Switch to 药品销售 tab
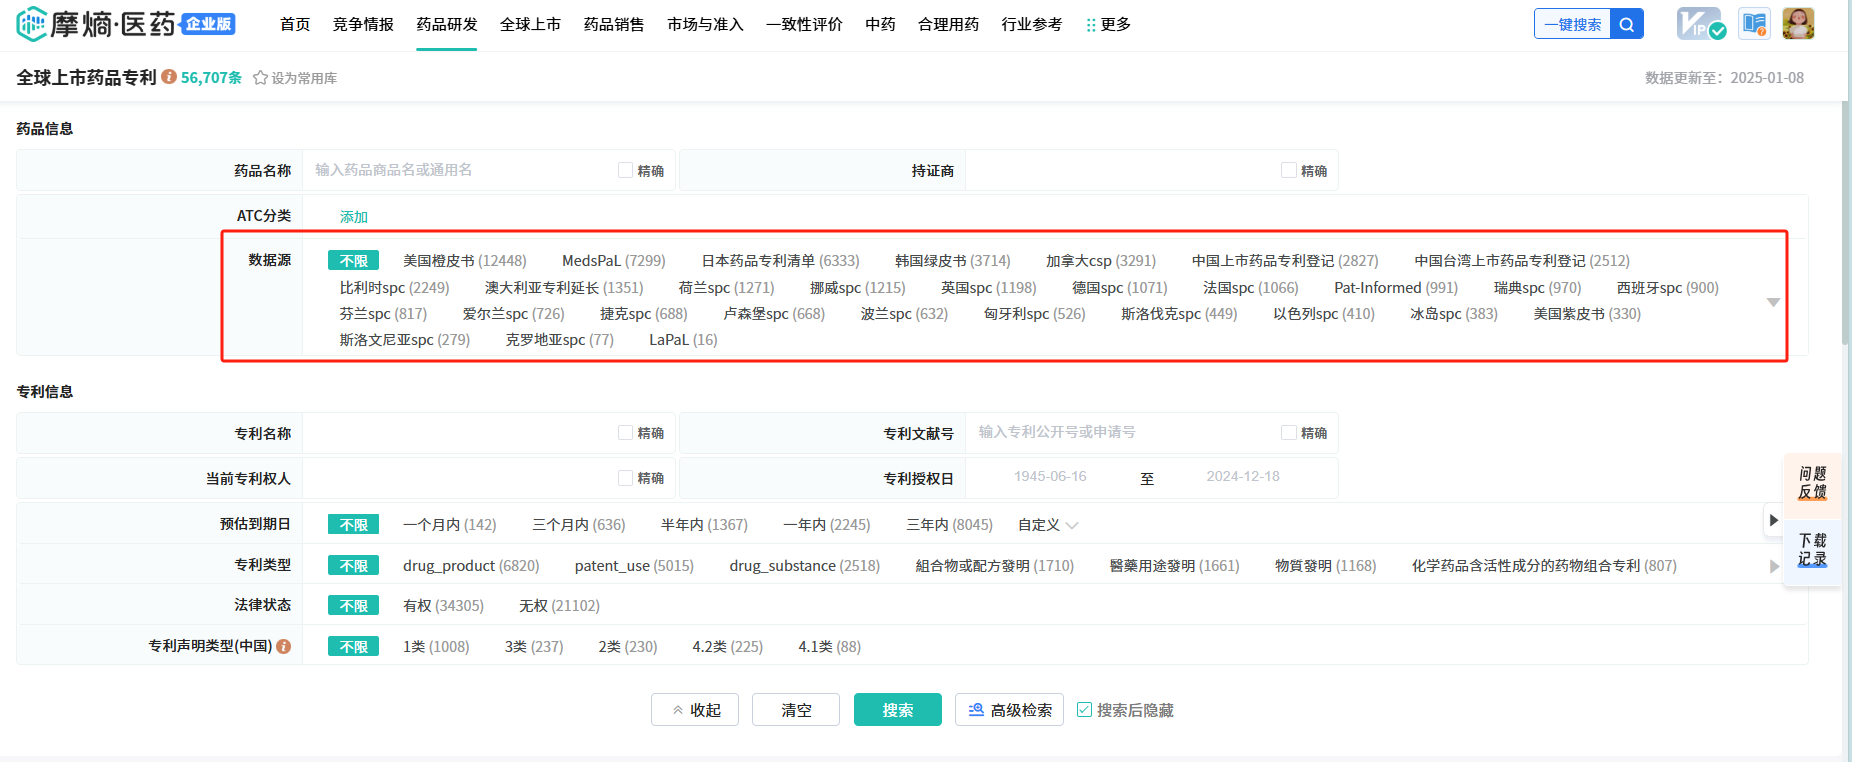 click(614, 25)
